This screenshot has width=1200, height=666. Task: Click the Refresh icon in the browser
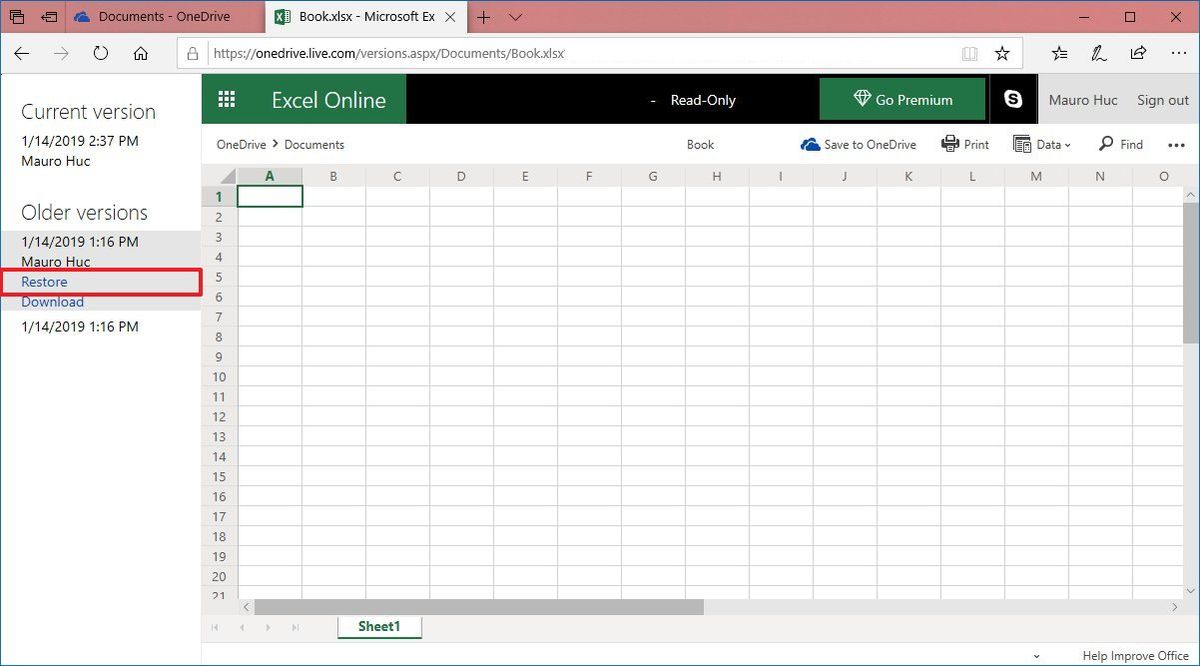coord(100,53)
